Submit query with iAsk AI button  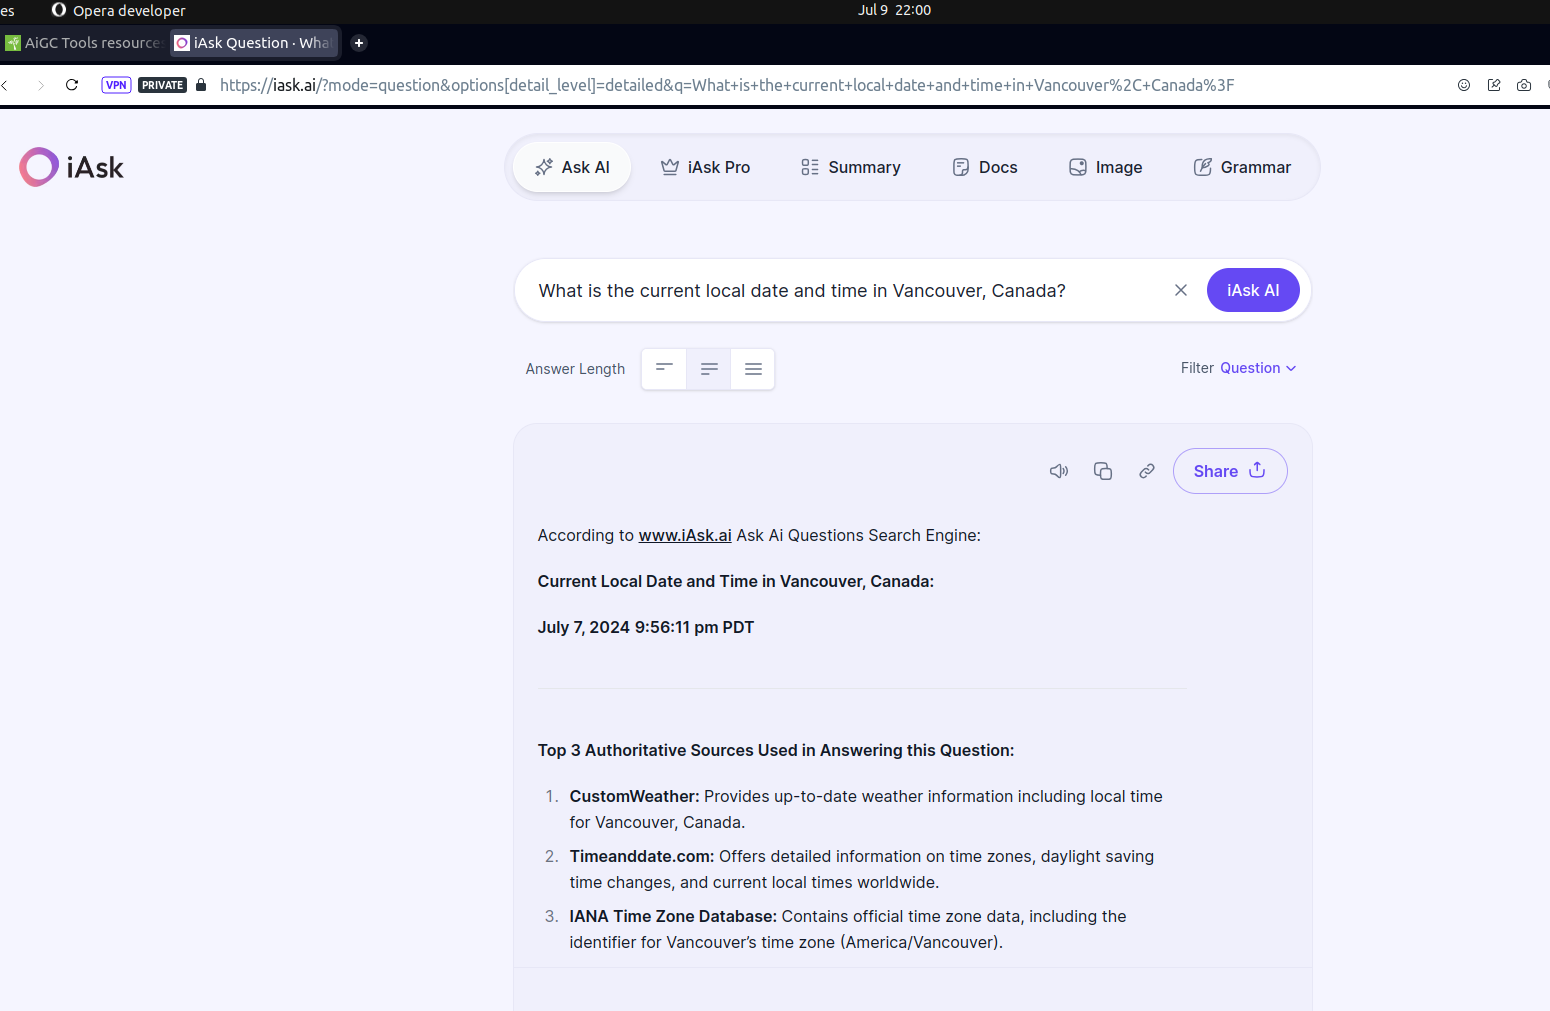click(x=1253, y=290)
